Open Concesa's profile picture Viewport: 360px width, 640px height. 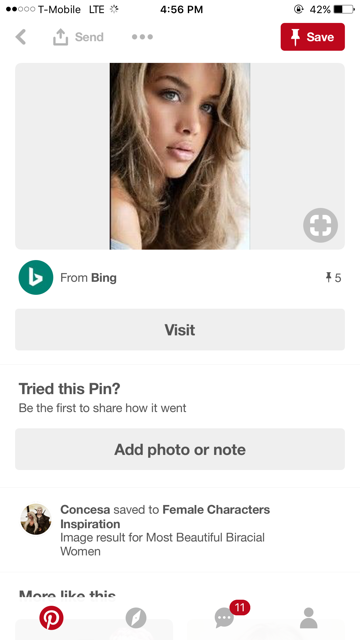click(36, 519)
